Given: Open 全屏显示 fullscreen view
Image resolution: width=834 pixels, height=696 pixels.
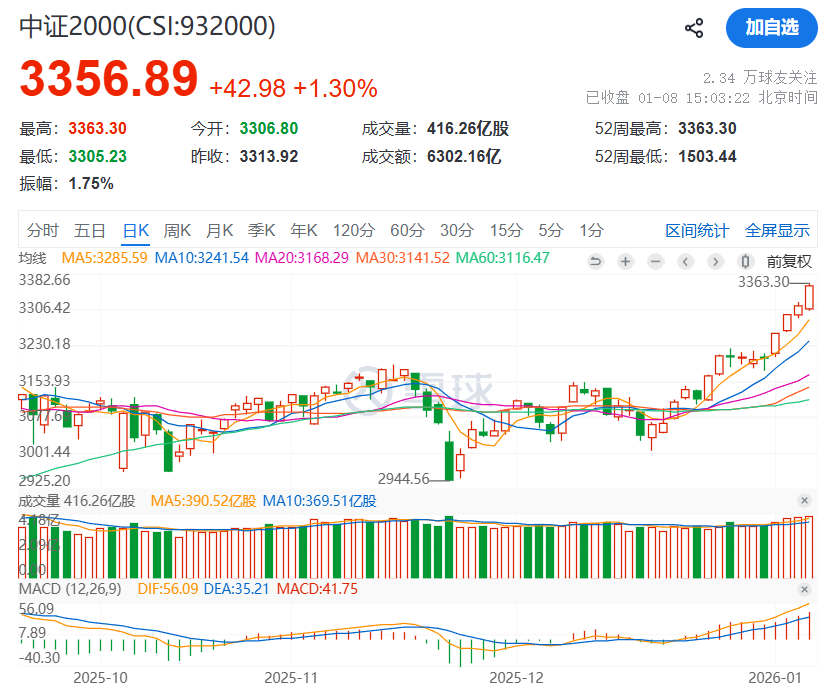Looking at the screenshot, I should (x=777, y=231).
